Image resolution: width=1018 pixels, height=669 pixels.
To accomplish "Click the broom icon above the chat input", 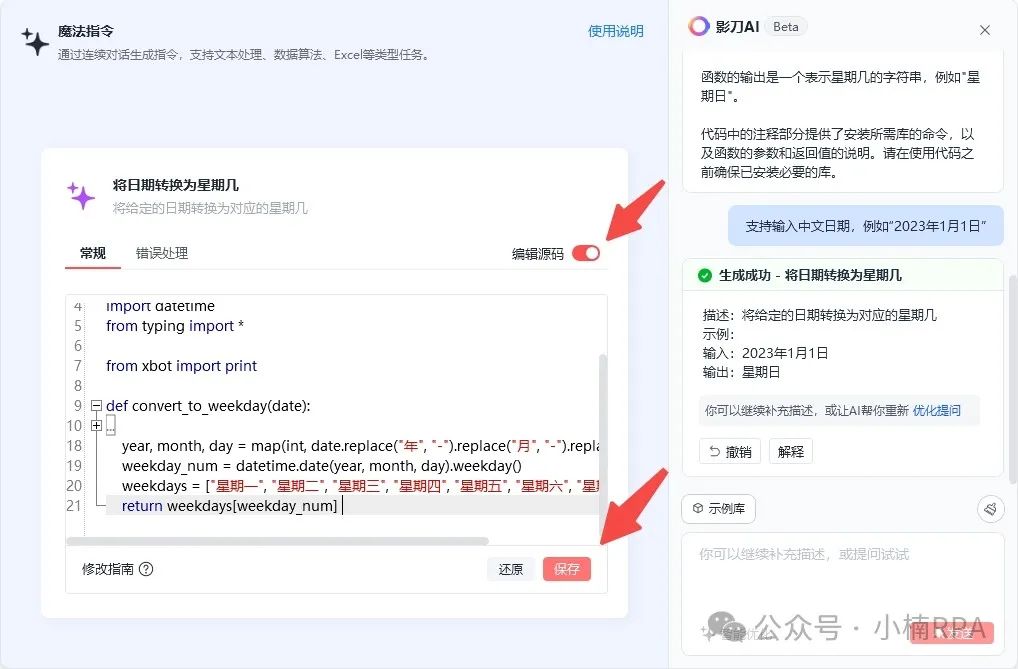I will (x=990, y=508).
